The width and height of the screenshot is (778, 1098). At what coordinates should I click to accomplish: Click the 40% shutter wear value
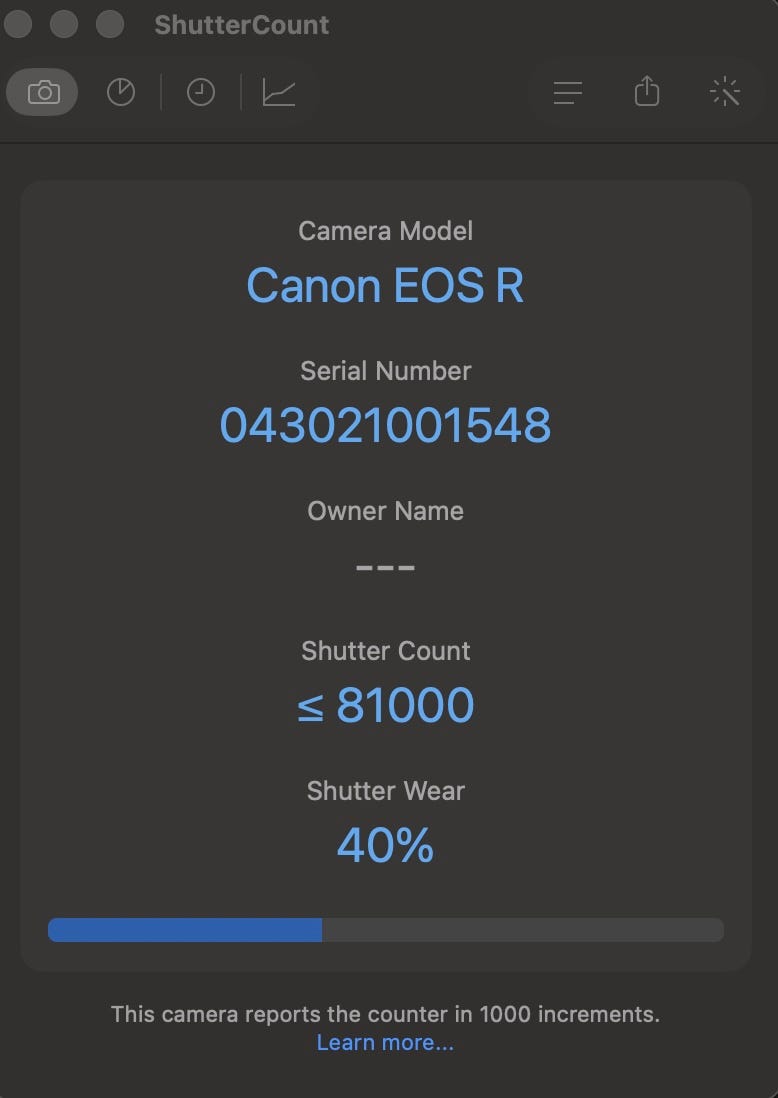pos(385,846)
